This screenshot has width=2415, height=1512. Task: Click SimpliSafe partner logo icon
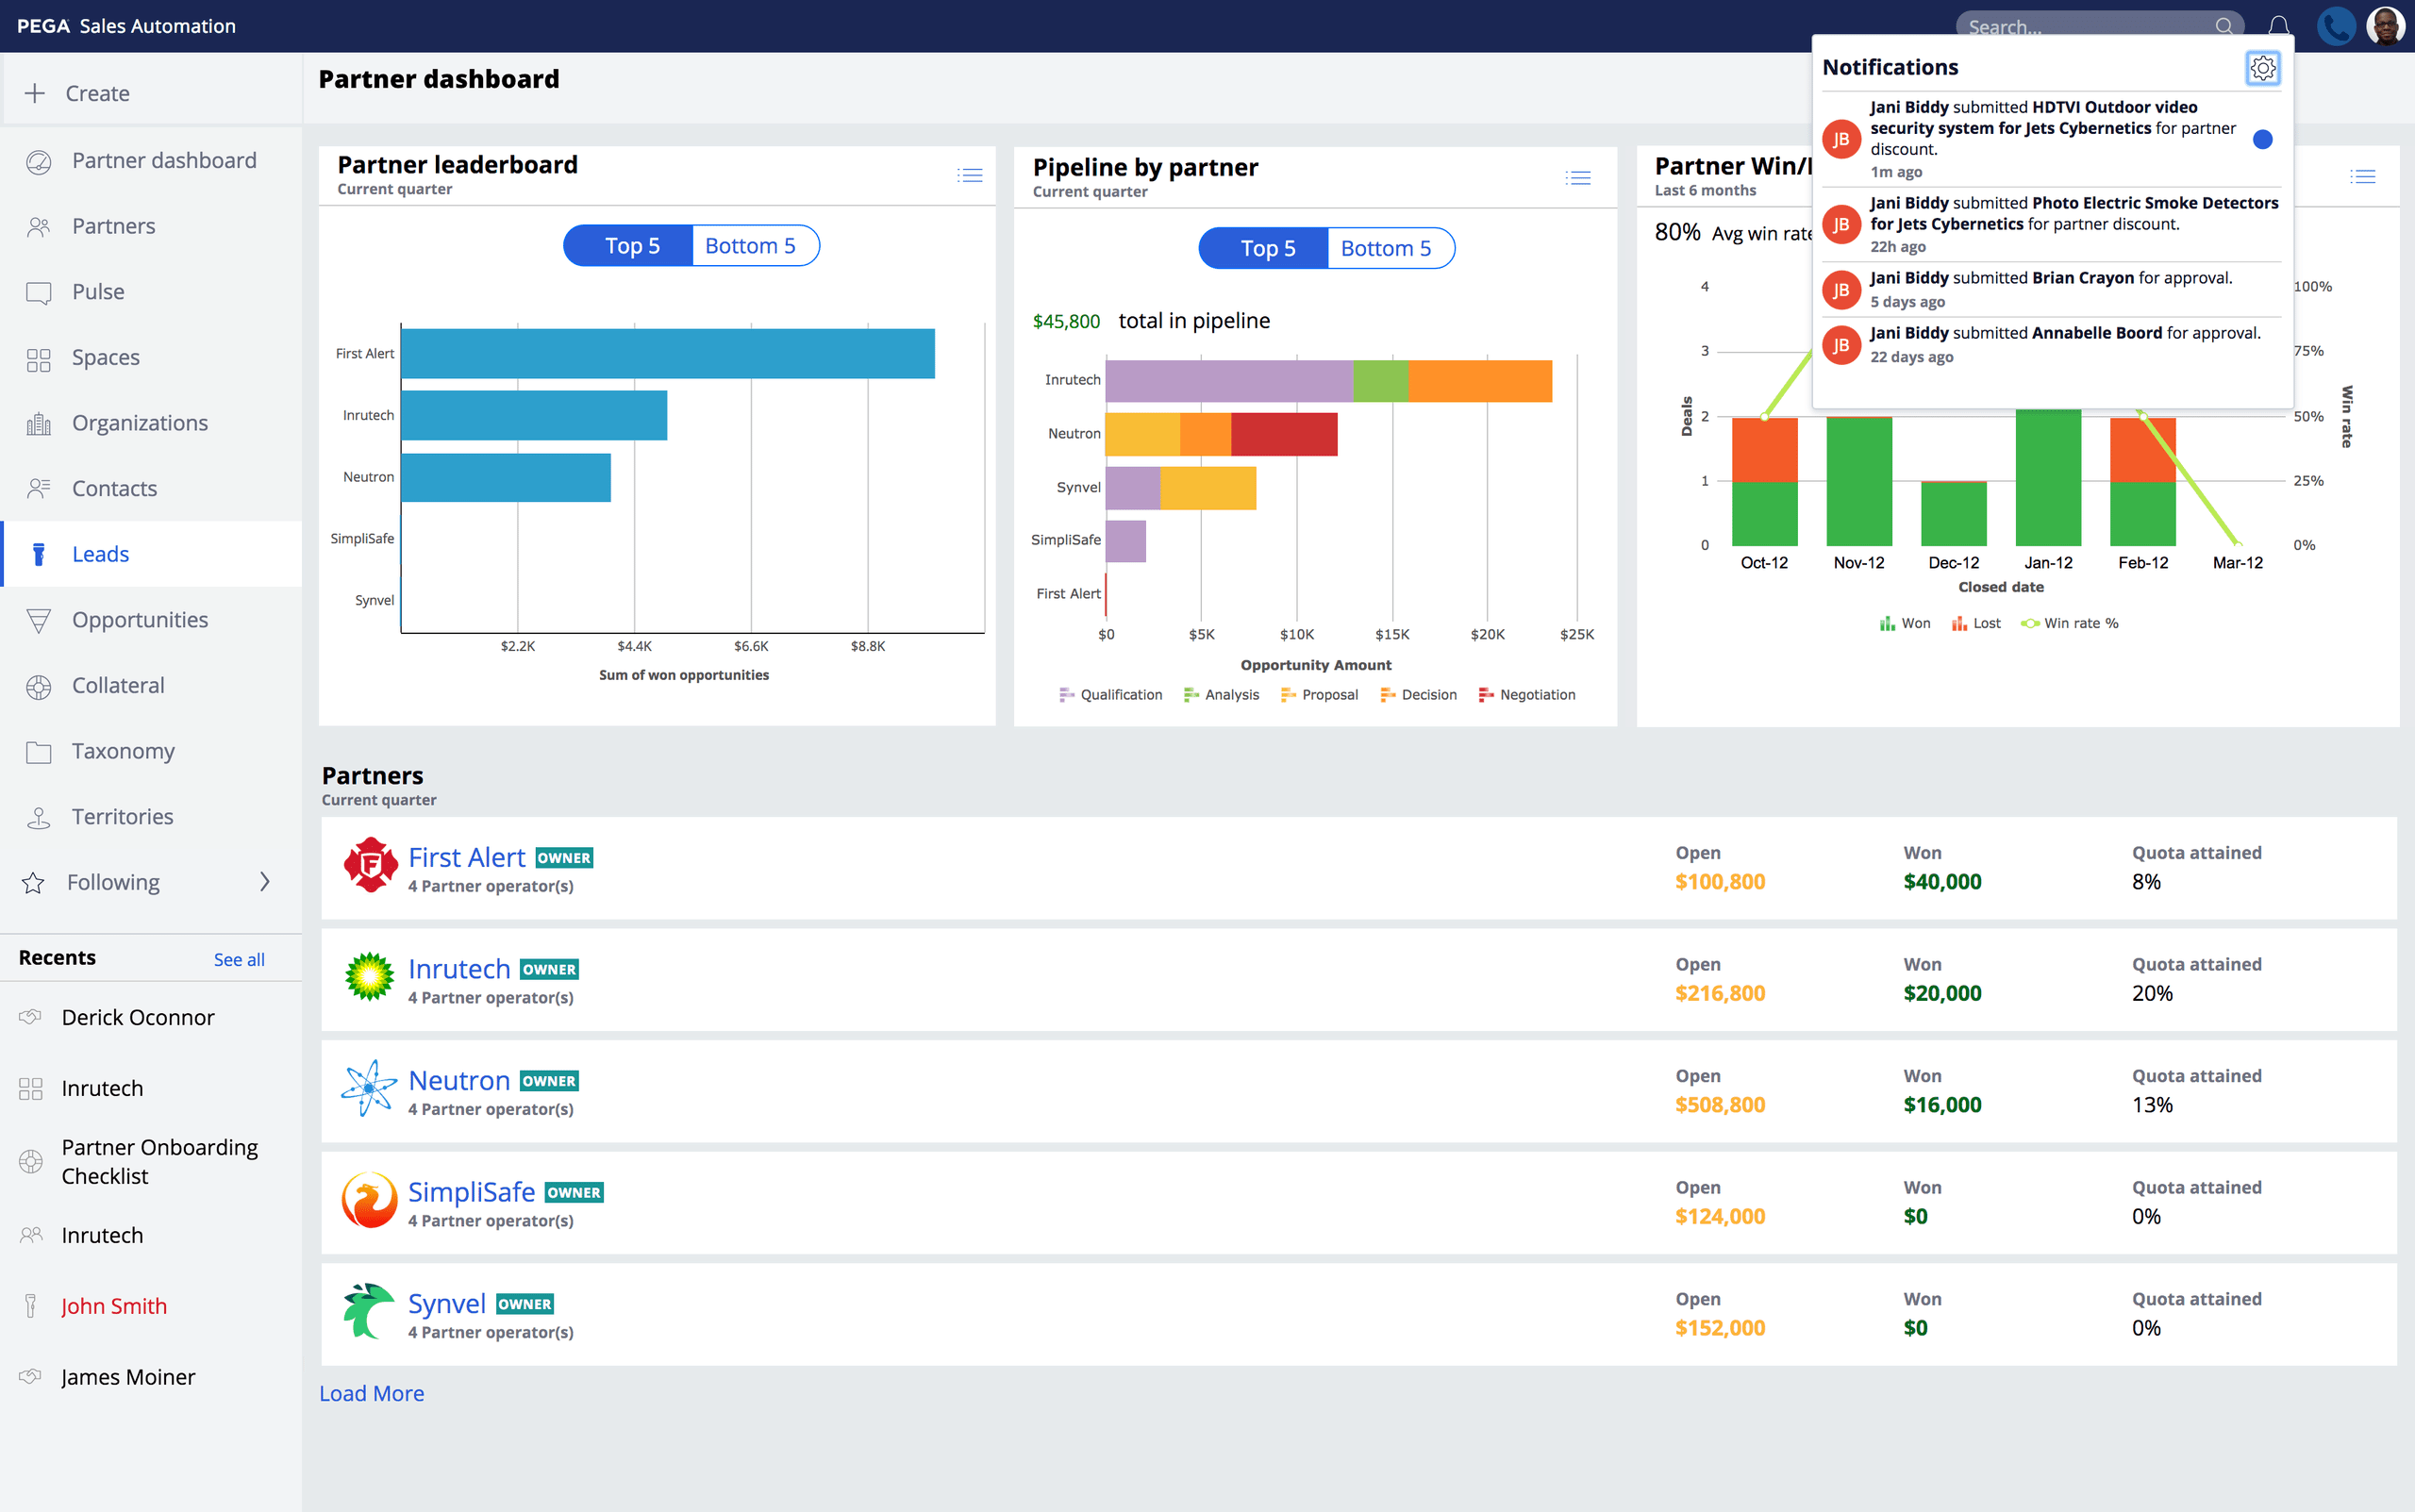pos(370,1201)
